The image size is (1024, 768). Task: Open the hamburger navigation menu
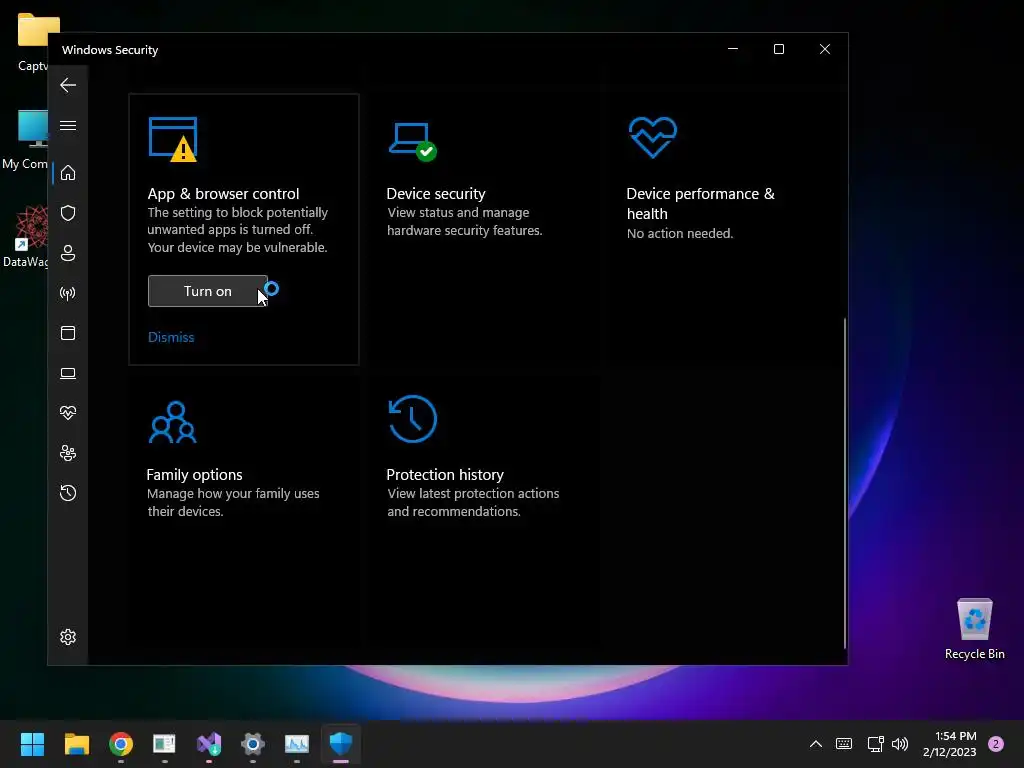[68, 125]
